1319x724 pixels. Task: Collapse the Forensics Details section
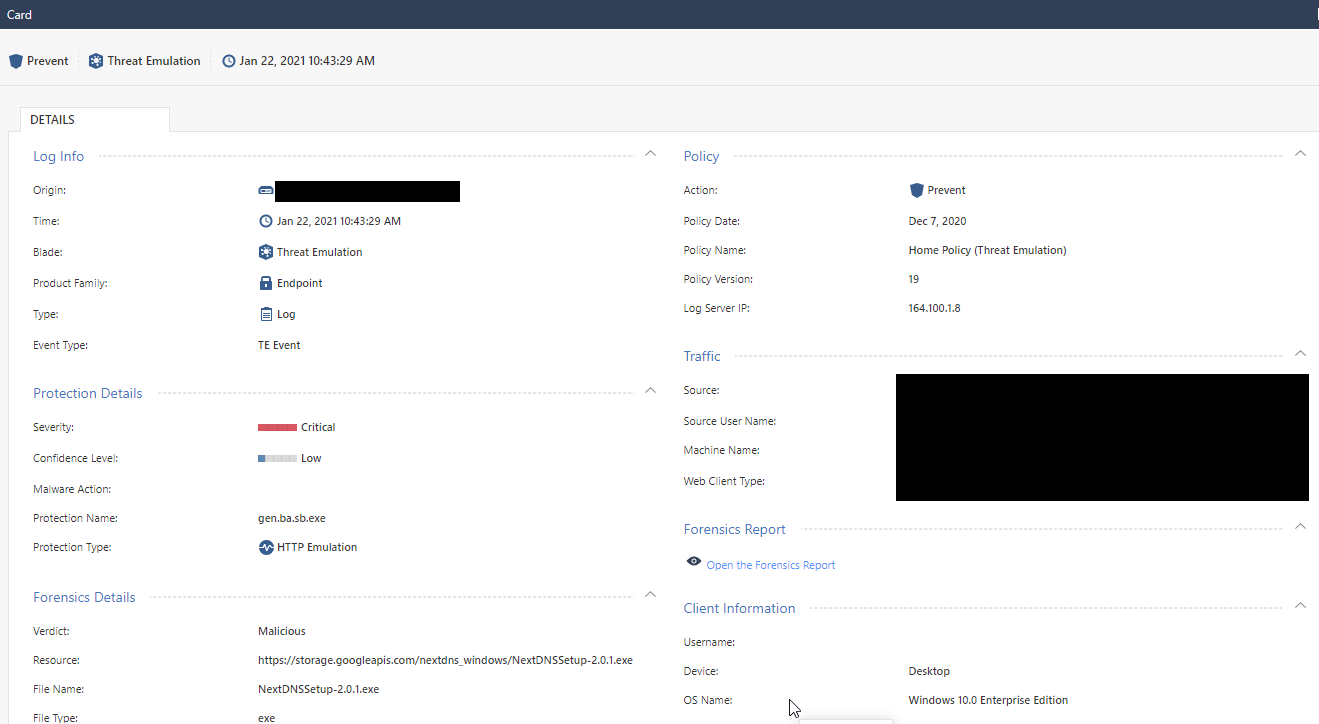click(x=650, y=594)
